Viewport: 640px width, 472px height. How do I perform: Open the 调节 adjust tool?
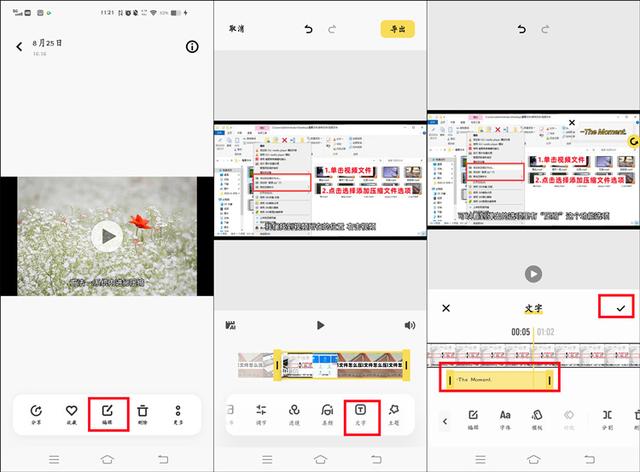point(261,412)
